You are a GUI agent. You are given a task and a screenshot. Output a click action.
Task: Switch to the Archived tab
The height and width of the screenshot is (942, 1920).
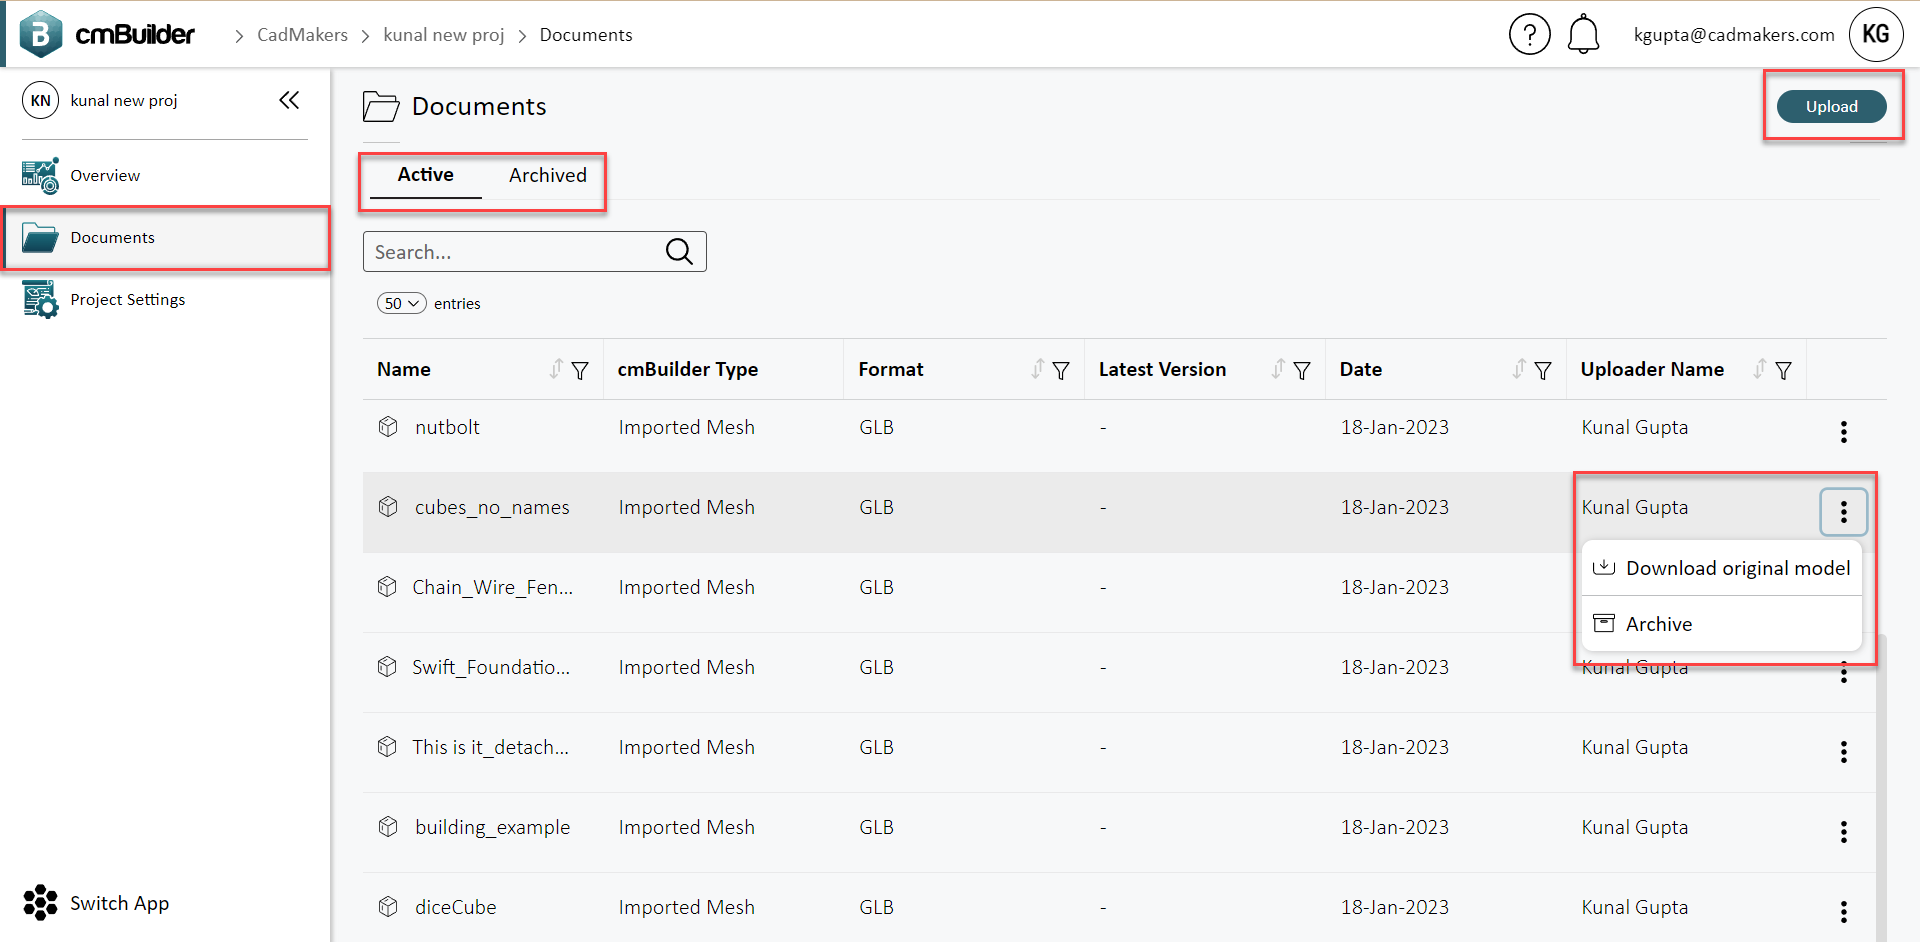pos(548,175)
